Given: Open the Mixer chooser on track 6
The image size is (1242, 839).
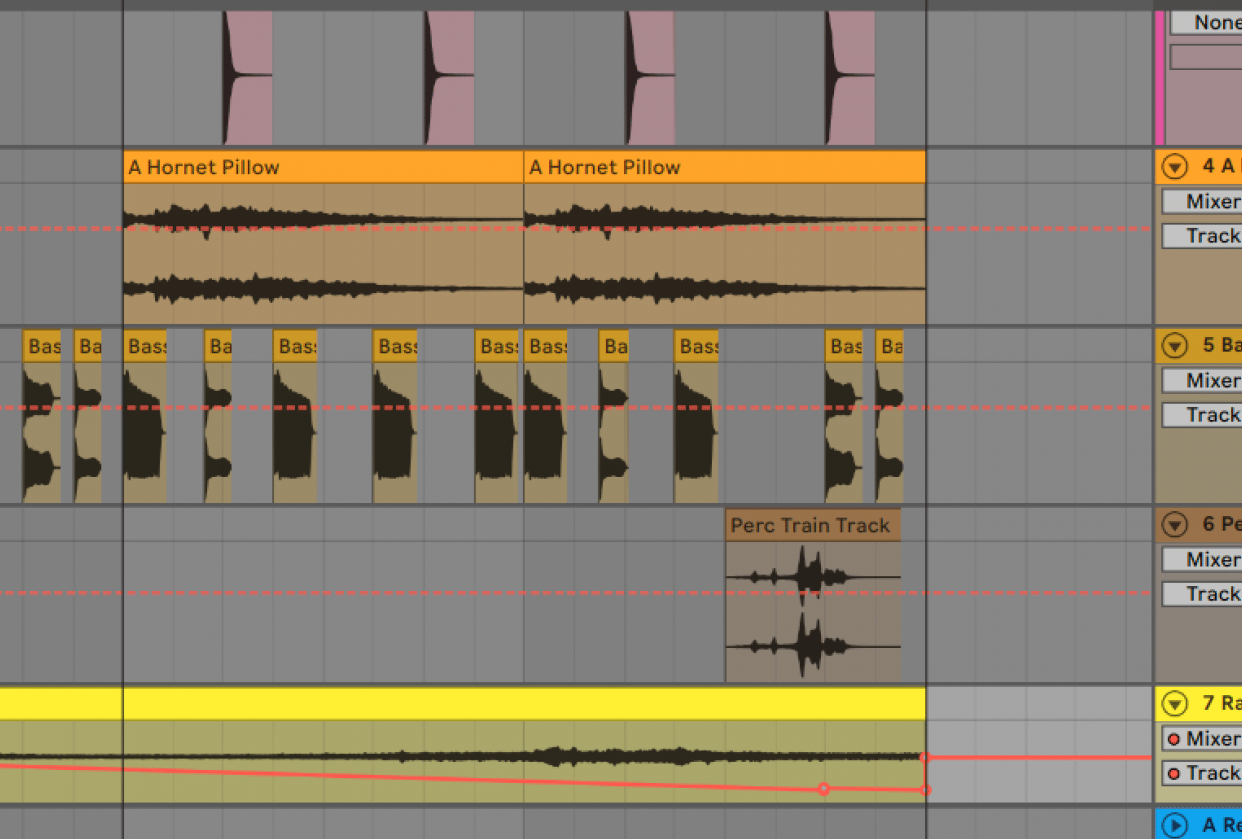Looking at the screenshot, I should [x=1204, y=560].
